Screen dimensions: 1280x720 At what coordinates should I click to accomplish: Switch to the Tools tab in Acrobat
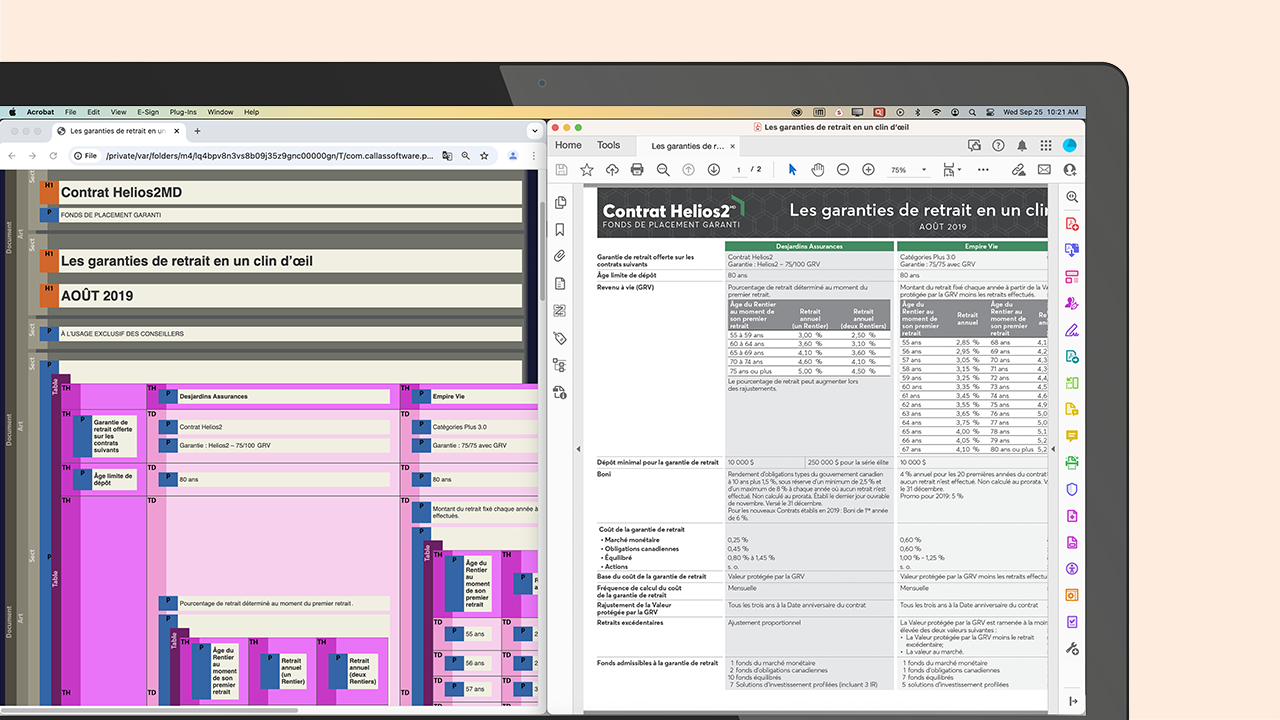point(609,145)
